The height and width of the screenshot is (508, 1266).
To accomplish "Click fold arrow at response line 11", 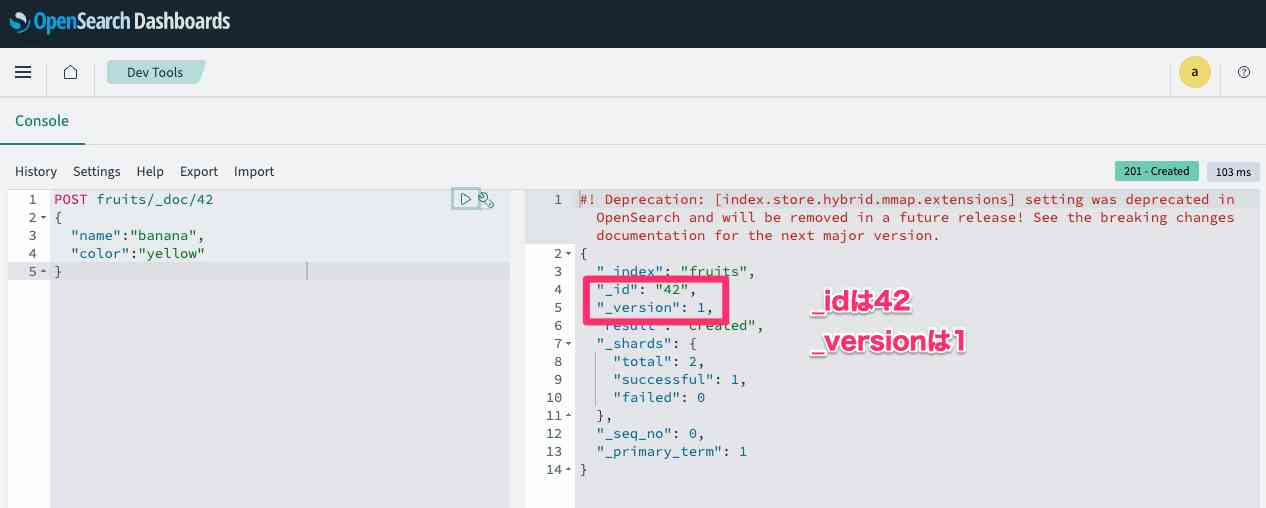I will (x=569, y=416).
